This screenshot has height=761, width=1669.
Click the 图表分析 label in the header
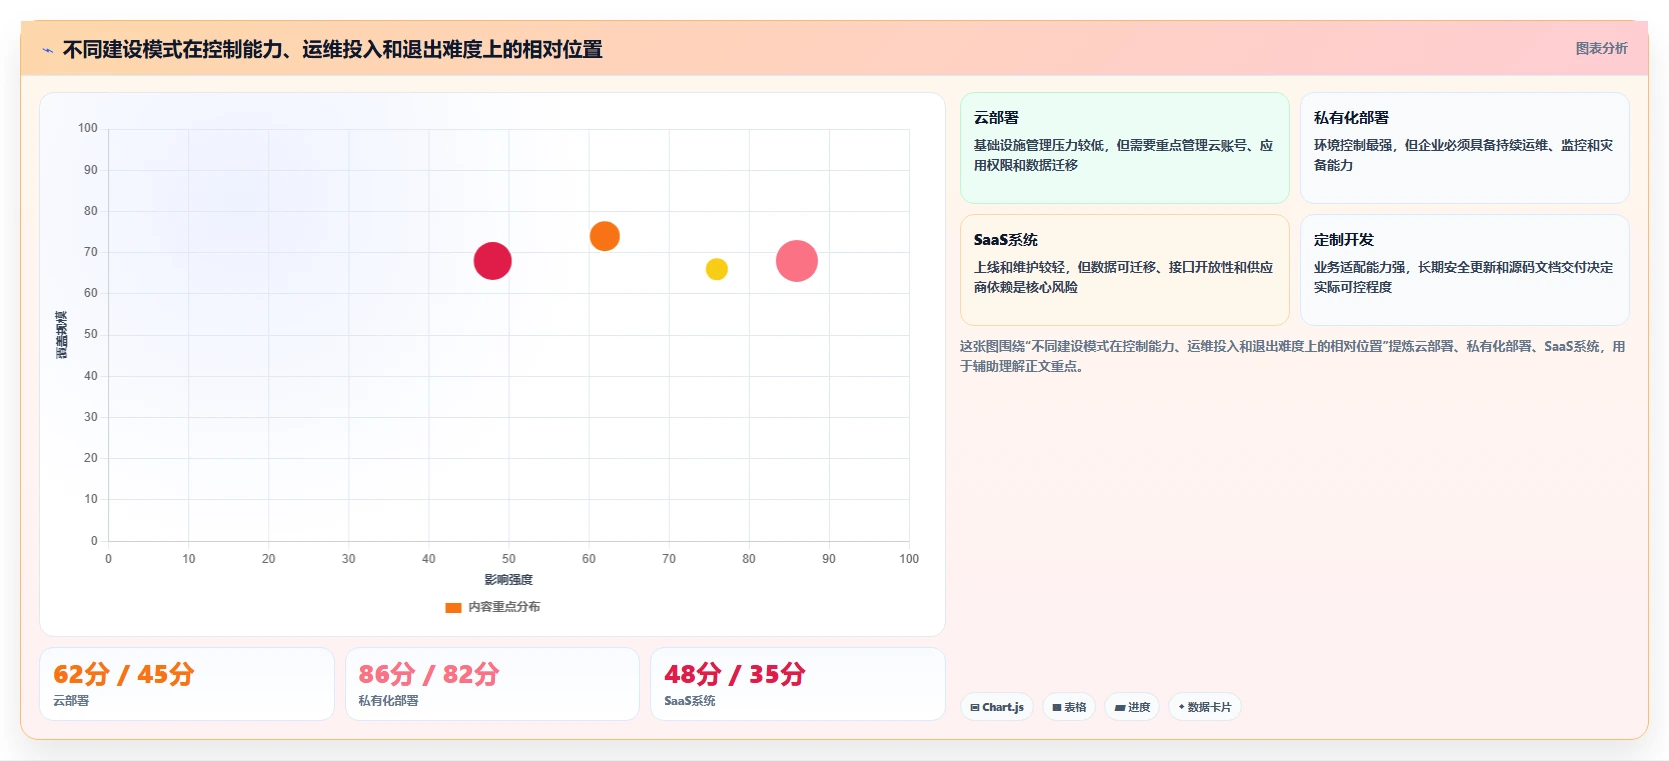[1601, 48]
